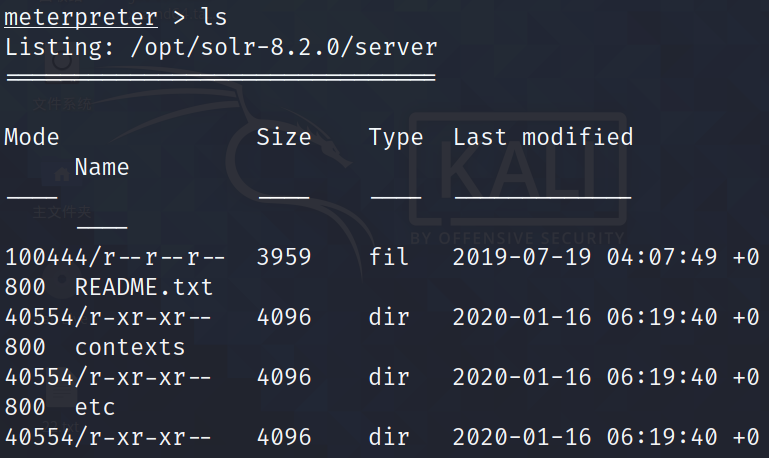This screenshot has width=769, height=458.
Task: Click the etc directory name
Action: click(x=95, y=407)
